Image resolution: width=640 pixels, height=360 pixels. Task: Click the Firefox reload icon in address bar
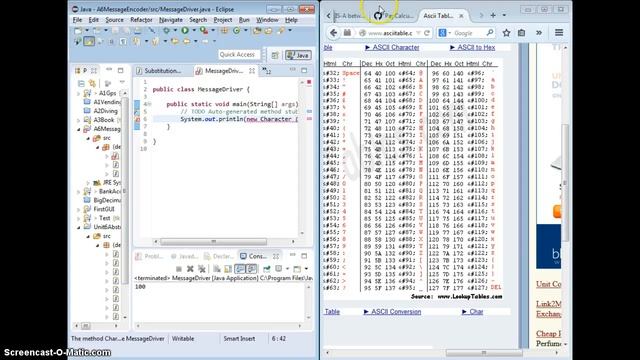point(427,33)
